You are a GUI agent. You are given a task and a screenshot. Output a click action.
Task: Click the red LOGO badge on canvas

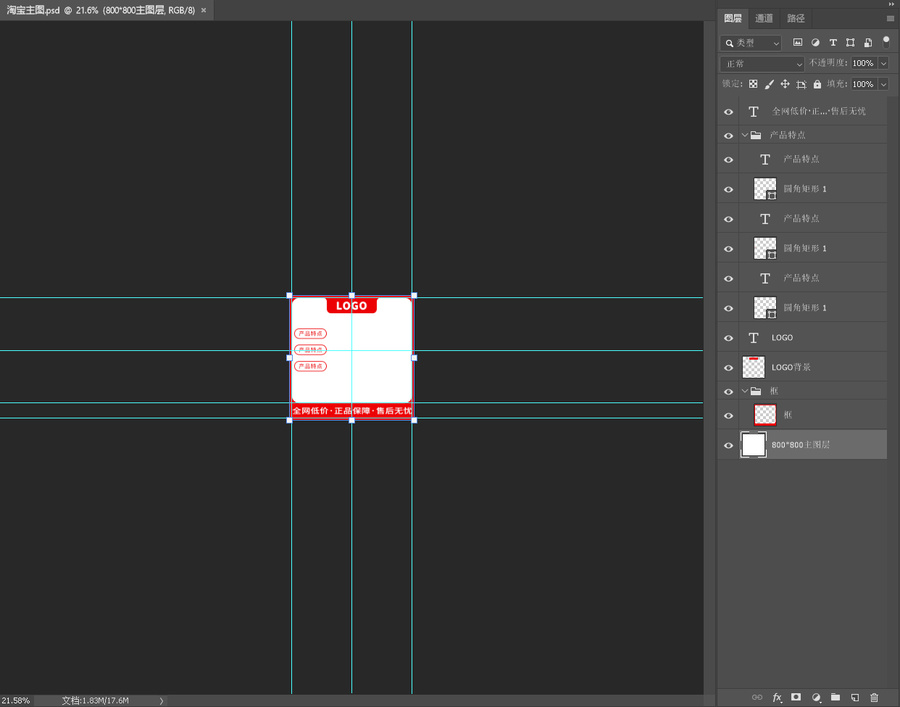(351, 306)
